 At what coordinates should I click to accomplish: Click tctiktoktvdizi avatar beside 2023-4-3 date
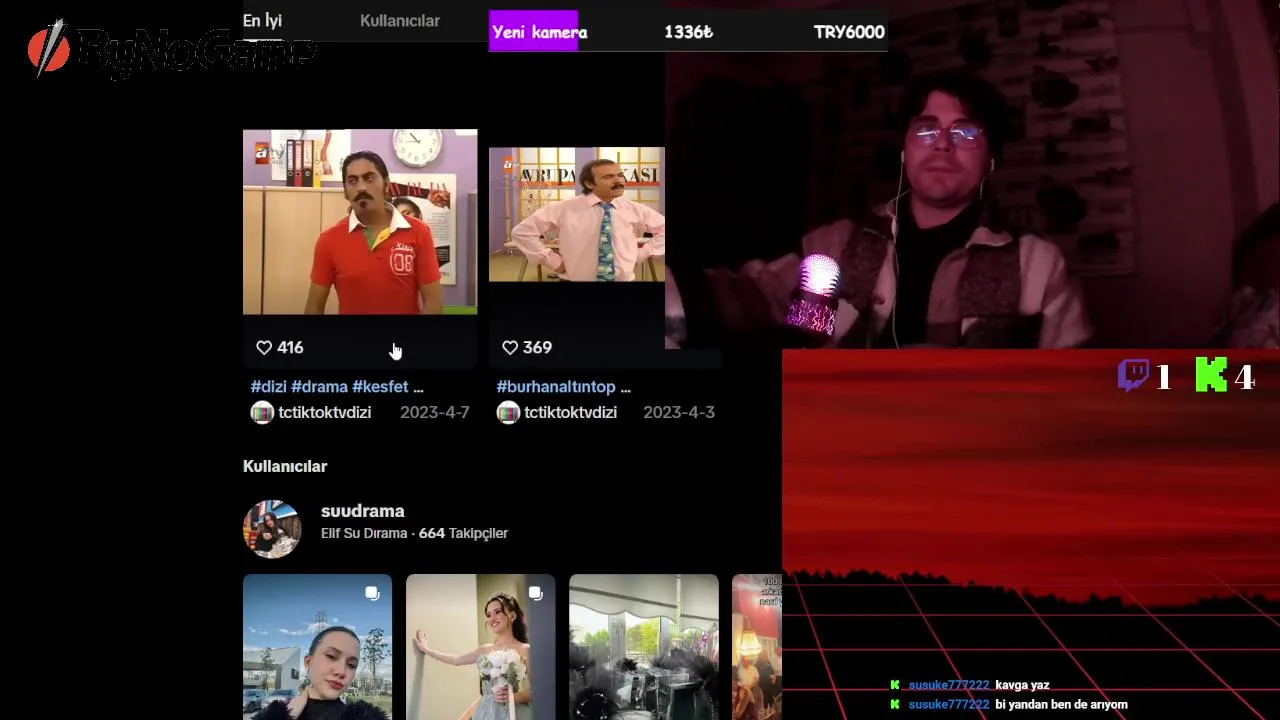coord(508,412)
